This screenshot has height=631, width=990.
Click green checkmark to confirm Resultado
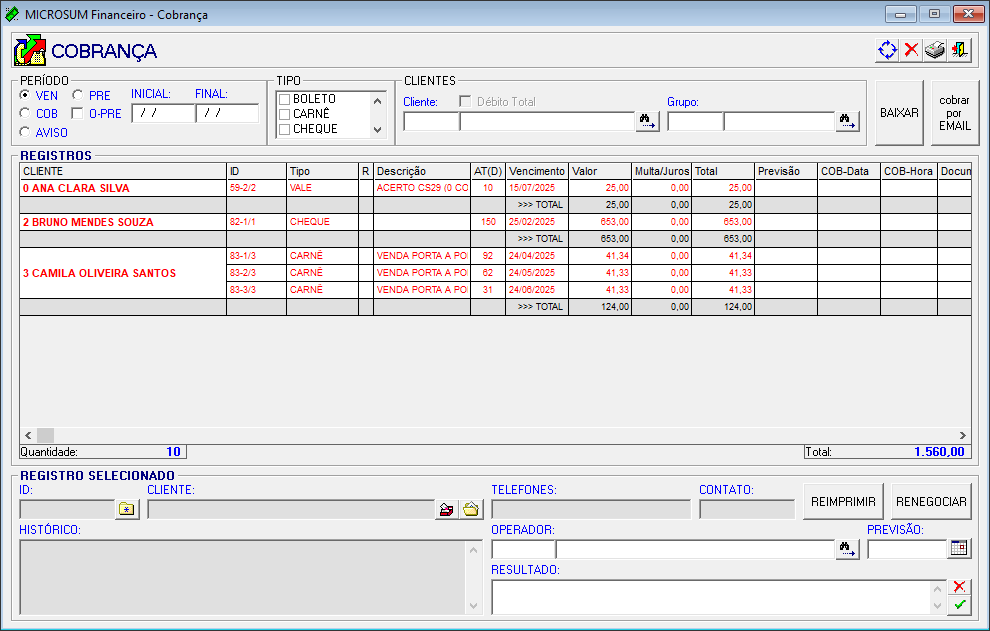click(x=960, y=605)
